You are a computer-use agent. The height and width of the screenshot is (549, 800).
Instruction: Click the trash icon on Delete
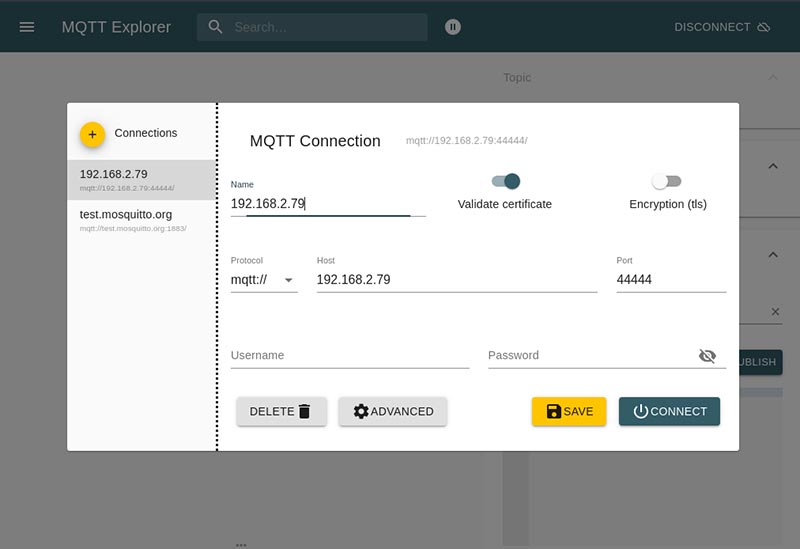[x=305, y=411]
